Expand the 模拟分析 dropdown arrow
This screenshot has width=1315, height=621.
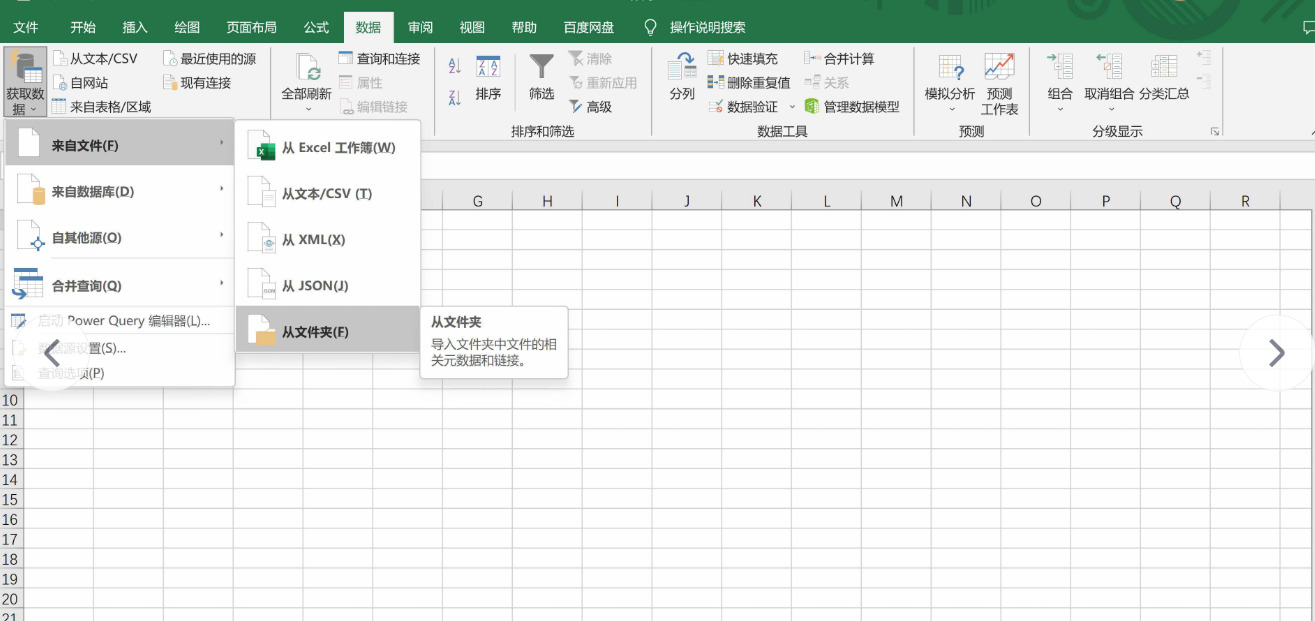point(950,109)
